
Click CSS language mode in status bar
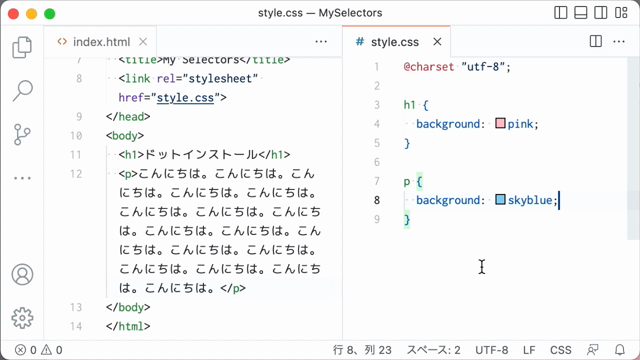(x=560, y=350)
